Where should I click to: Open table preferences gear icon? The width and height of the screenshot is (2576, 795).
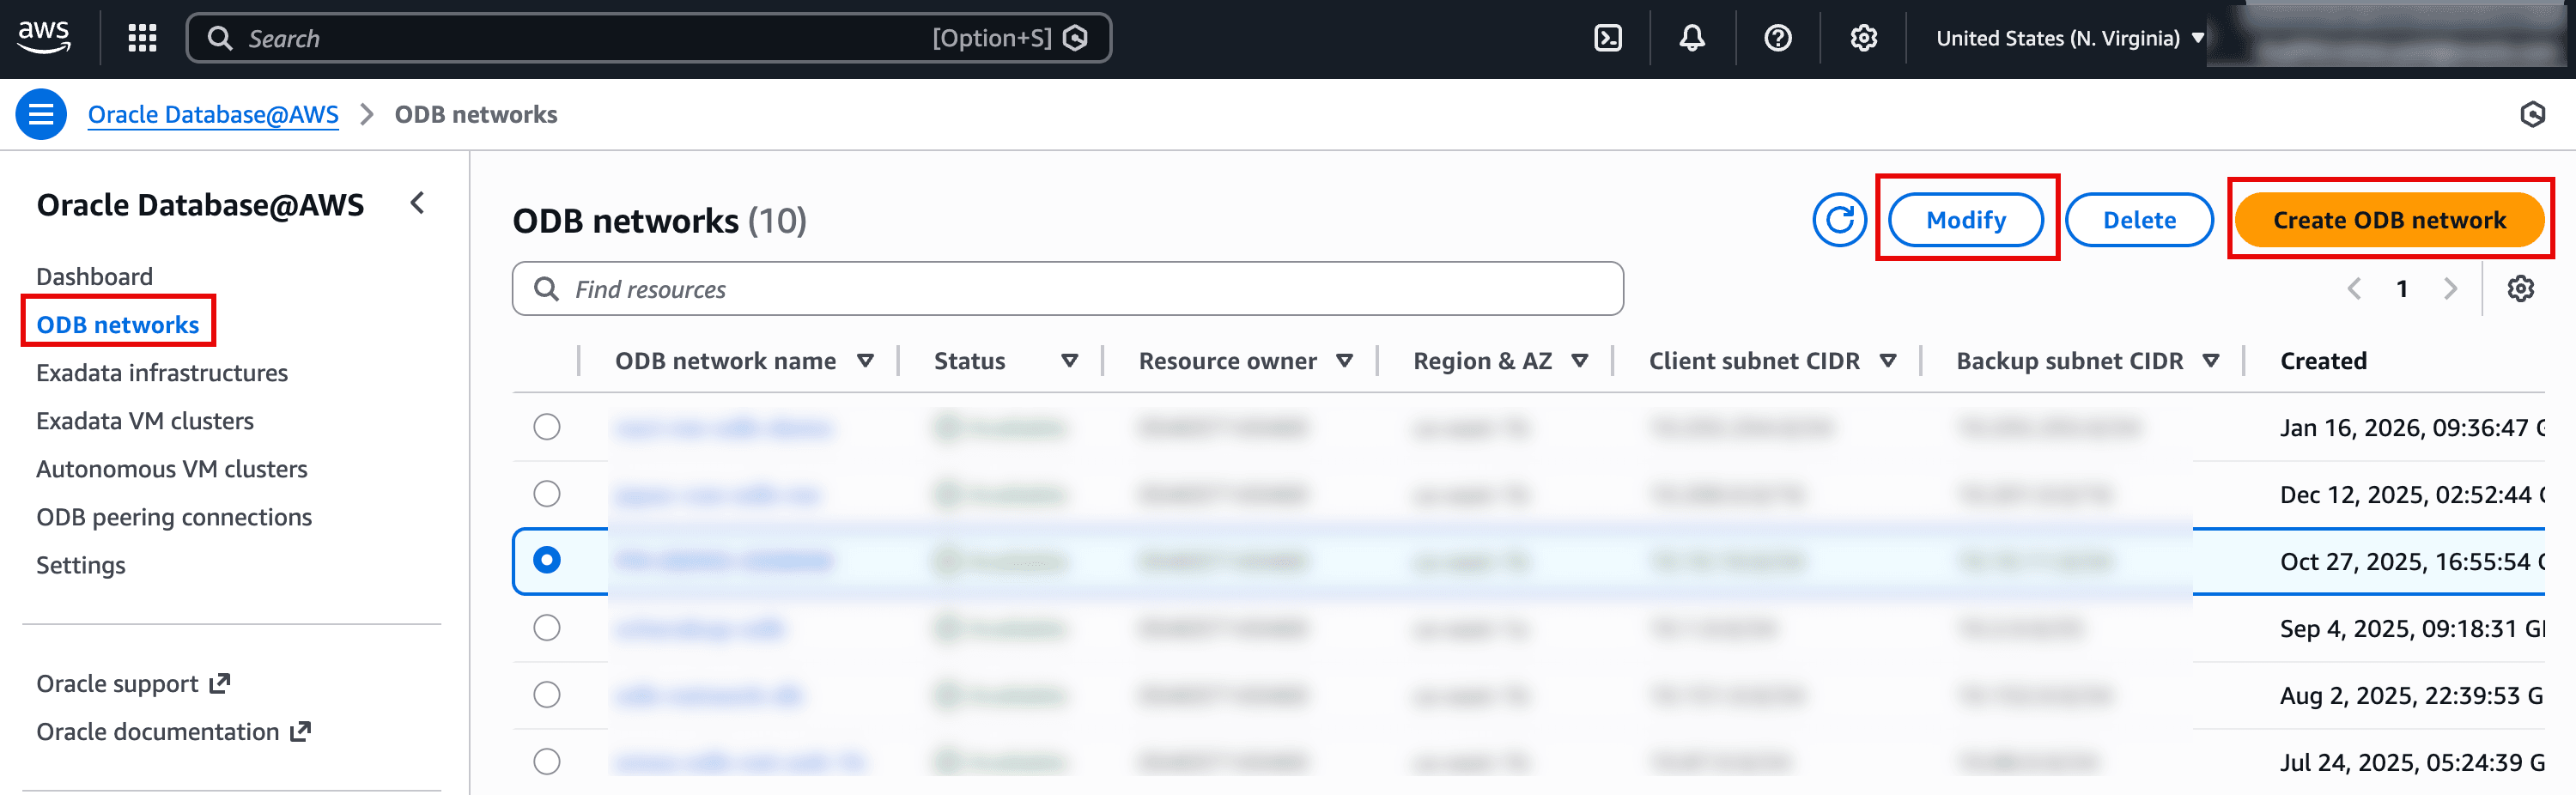click(2521, 289)
